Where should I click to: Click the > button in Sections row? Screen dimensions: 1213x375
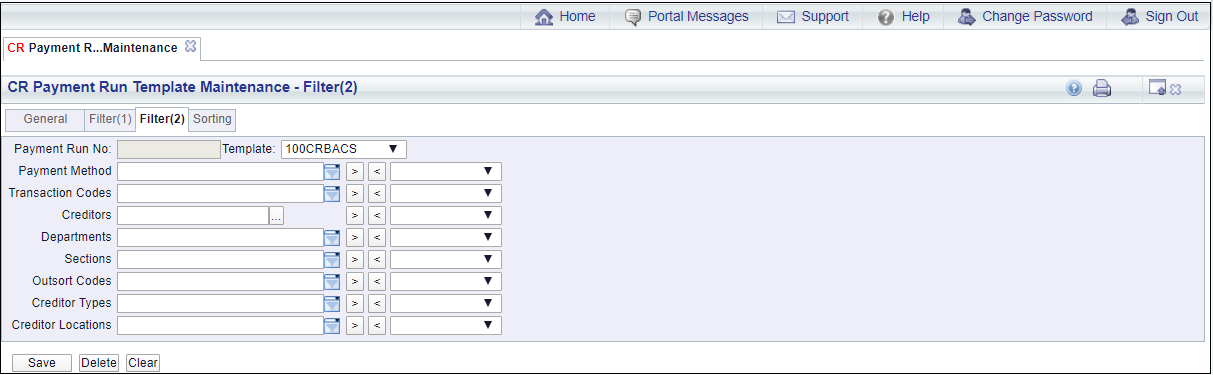click(x=355, y=259)
